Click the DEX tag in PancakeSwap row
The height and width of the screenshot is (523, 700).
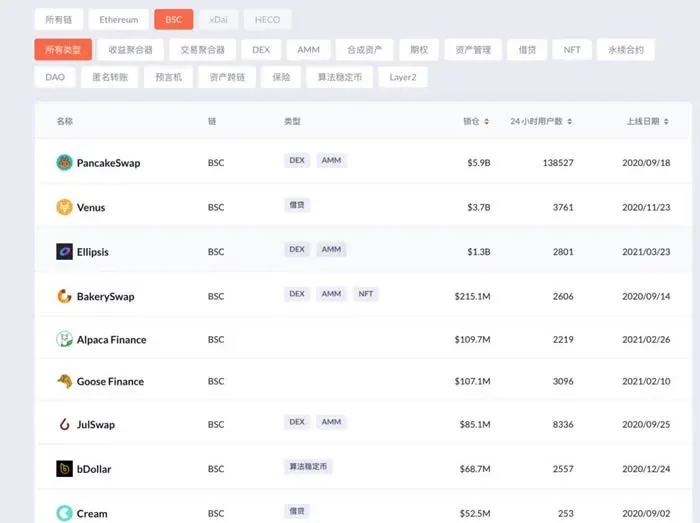click(297, 160)
